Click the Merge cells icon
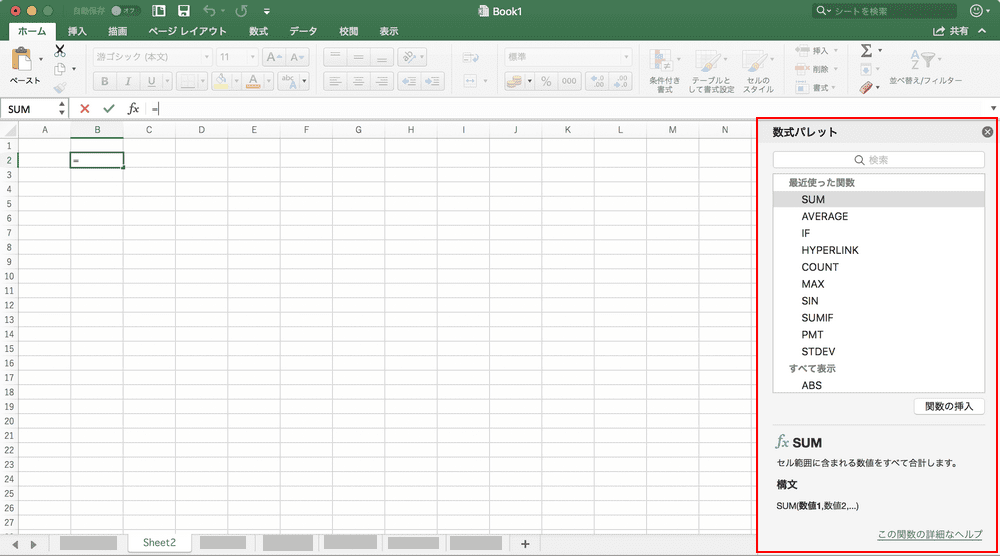Viewport: 1000px width, 556px height. pos(470,81)
